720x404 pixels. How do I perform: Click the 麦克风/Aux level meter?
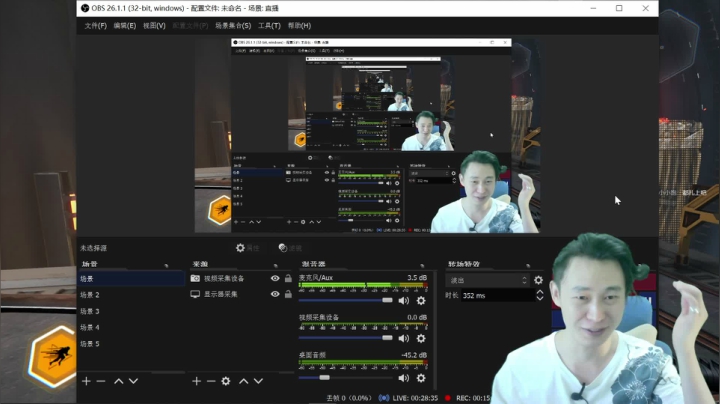click(x=363, y=285)
